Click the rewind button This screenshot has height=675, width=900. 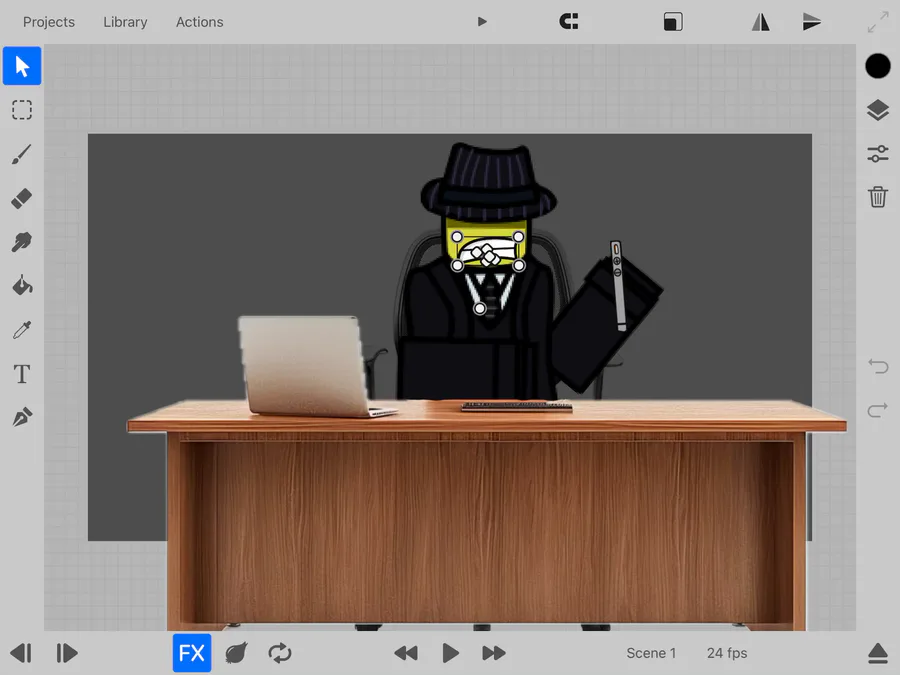(406, 653)
